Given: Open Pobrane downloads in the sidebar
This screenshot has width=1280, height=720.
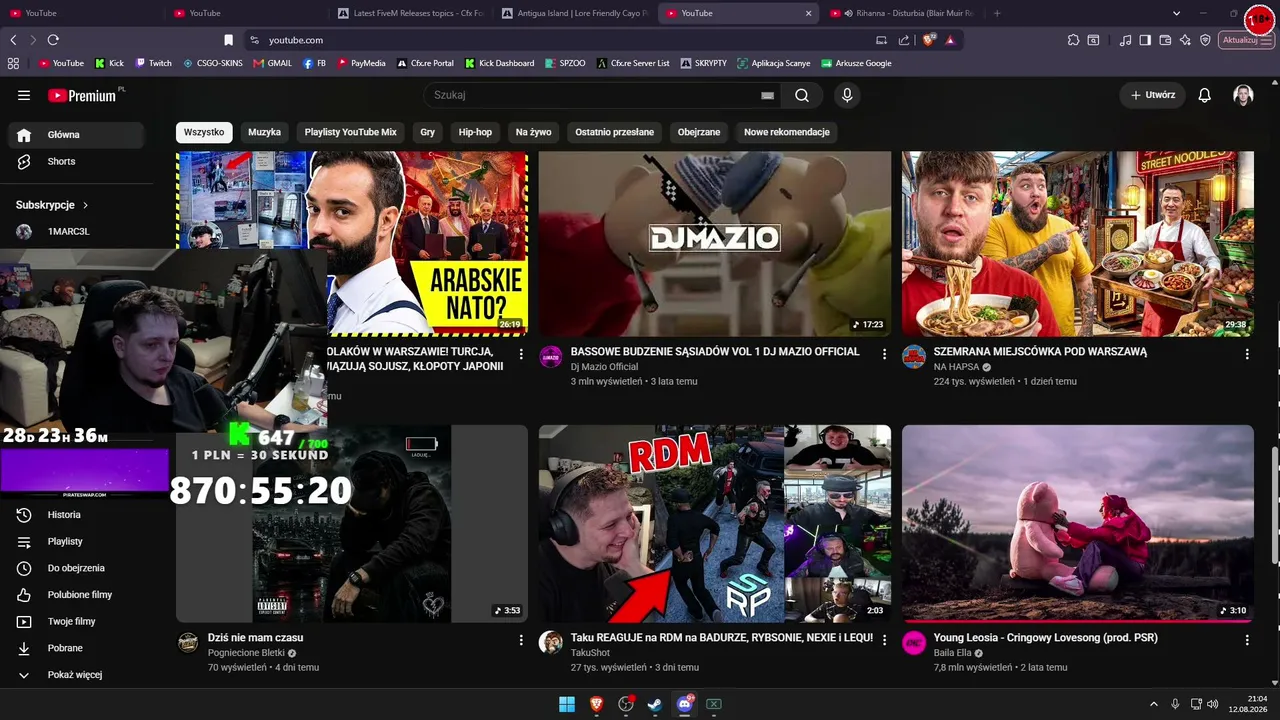Looking at the screenshot, I should 76,648.
